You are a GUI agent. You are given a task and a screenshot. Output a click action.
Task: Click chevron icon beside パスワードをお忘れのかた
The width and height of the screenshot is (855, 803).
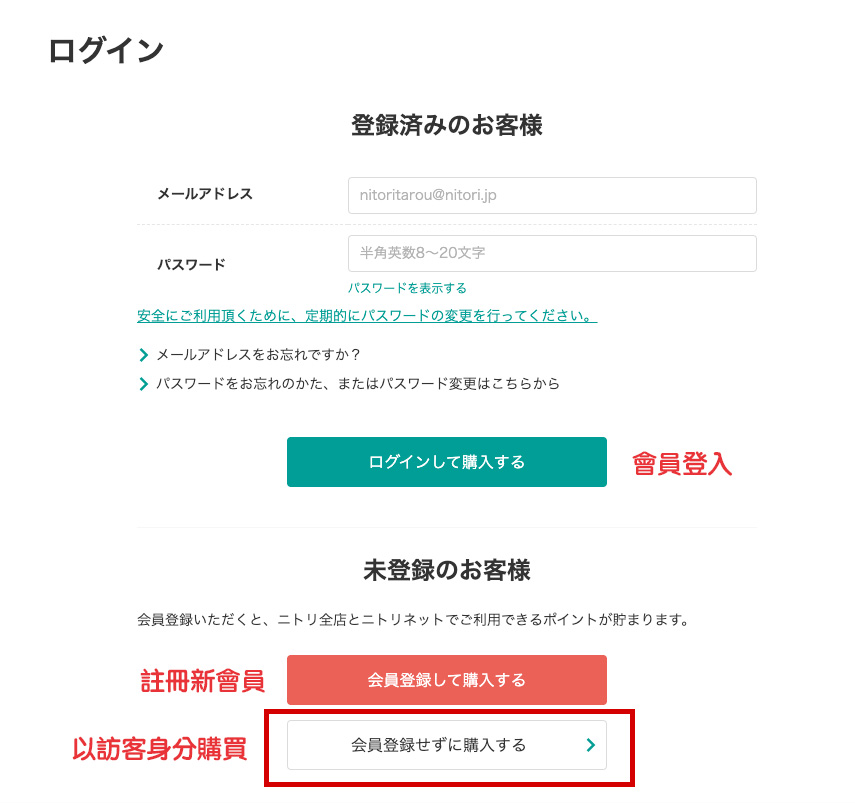tap(144, 383)
